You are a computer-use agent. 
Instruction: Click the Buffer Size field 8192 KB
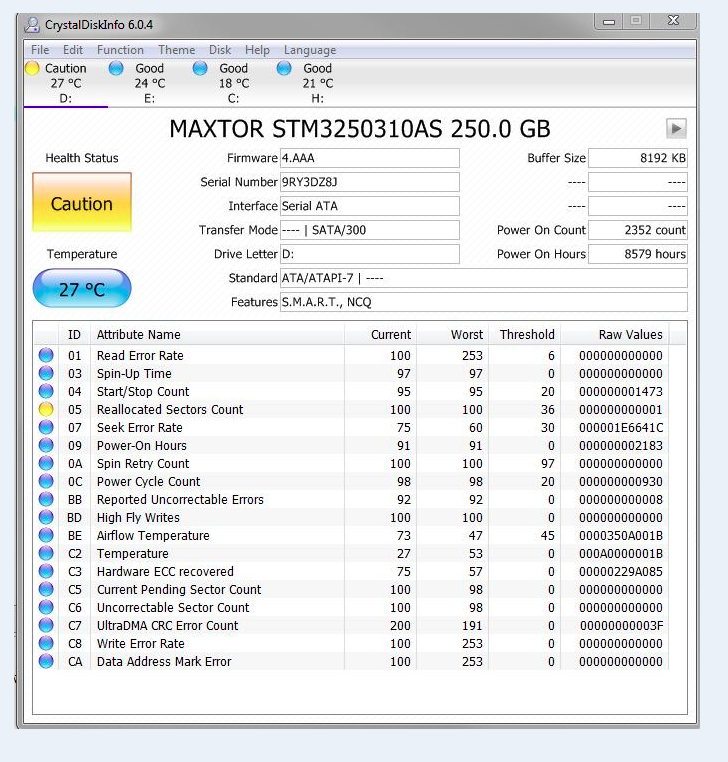click(638, 158)
